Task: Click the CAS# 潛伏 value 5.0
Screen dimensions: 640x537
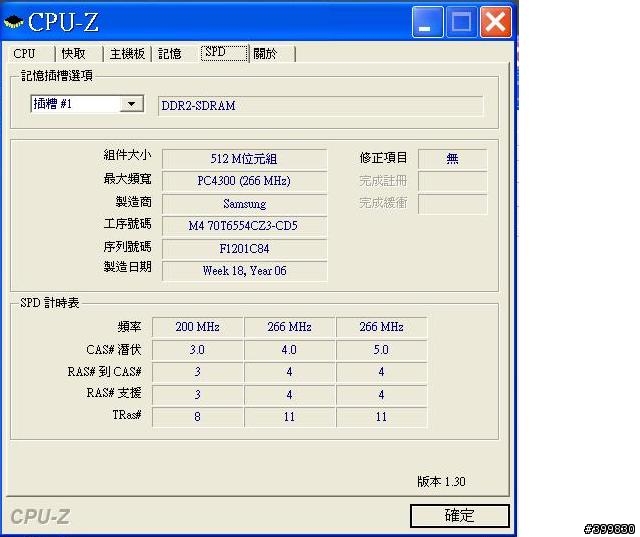Action: point(381,350)
